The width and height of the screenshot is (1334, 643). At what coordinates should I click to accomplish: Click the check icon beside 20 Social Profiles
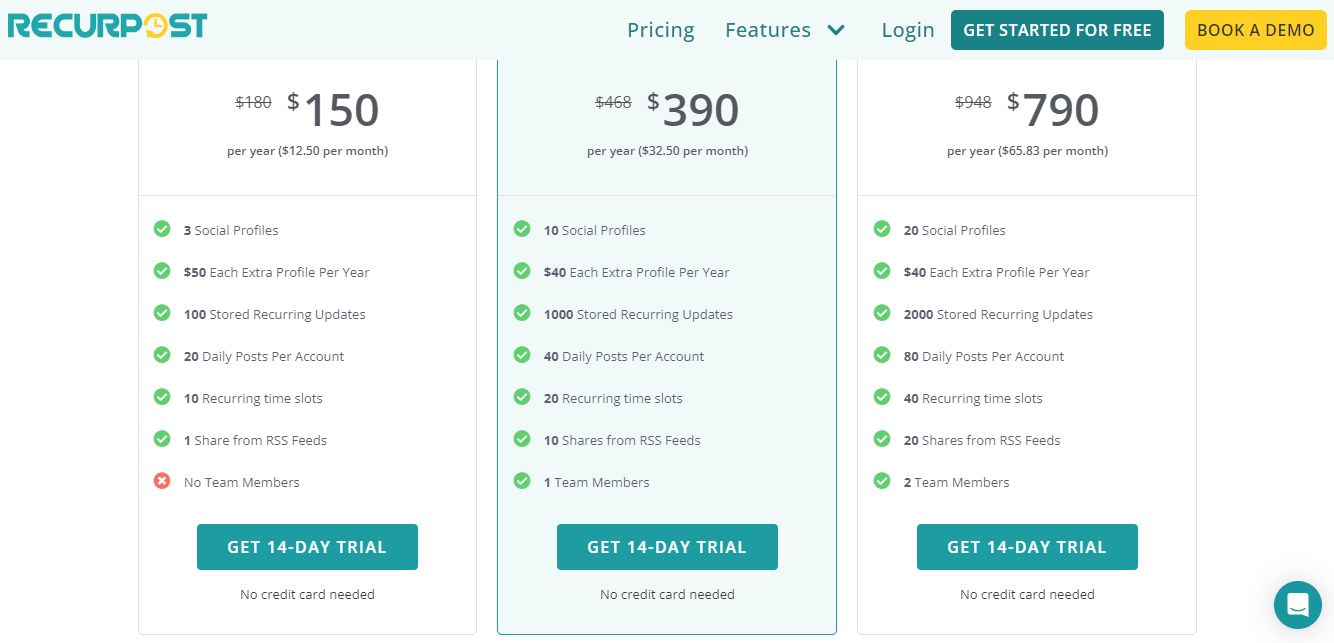(882, 229)
